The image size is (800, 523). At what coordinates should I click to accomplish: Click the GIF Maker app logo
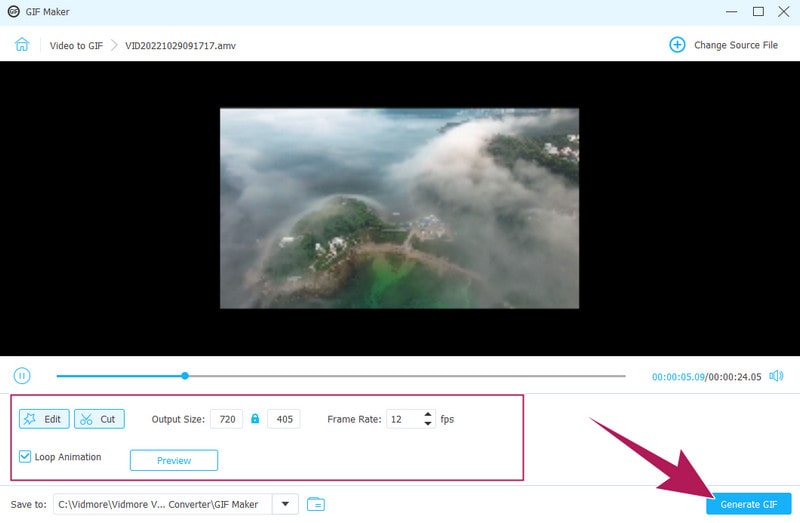click(14, 11)
